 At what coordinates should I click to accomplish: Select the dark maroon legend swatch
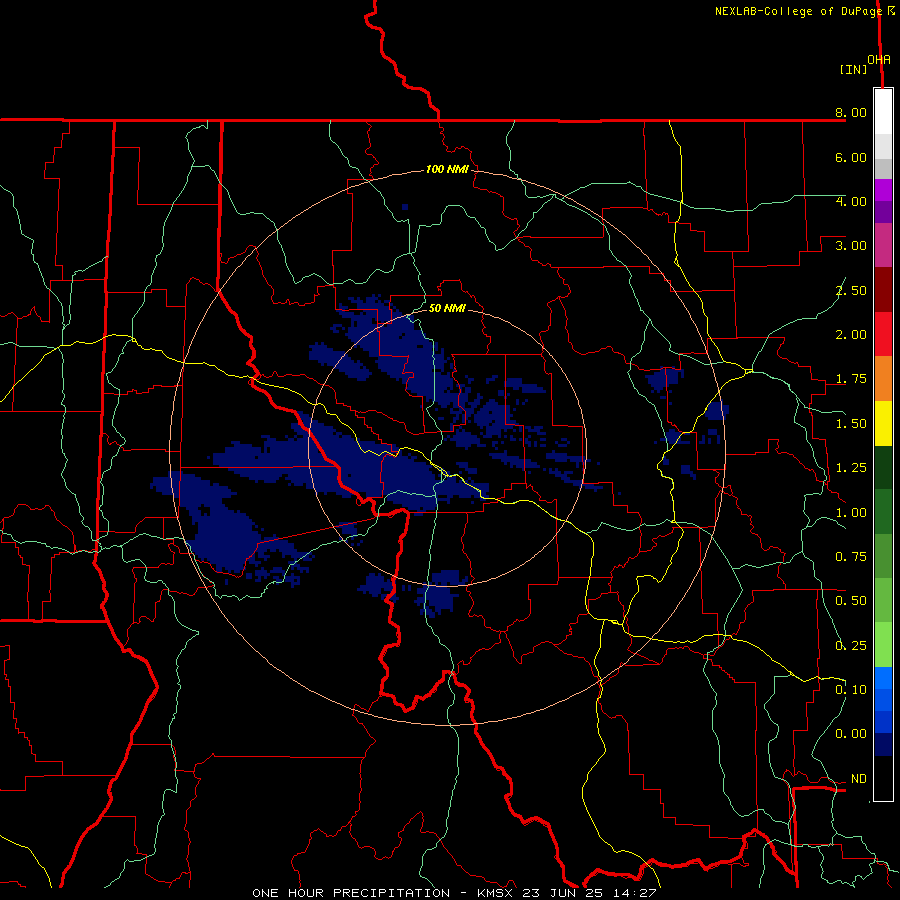(883, 290)
